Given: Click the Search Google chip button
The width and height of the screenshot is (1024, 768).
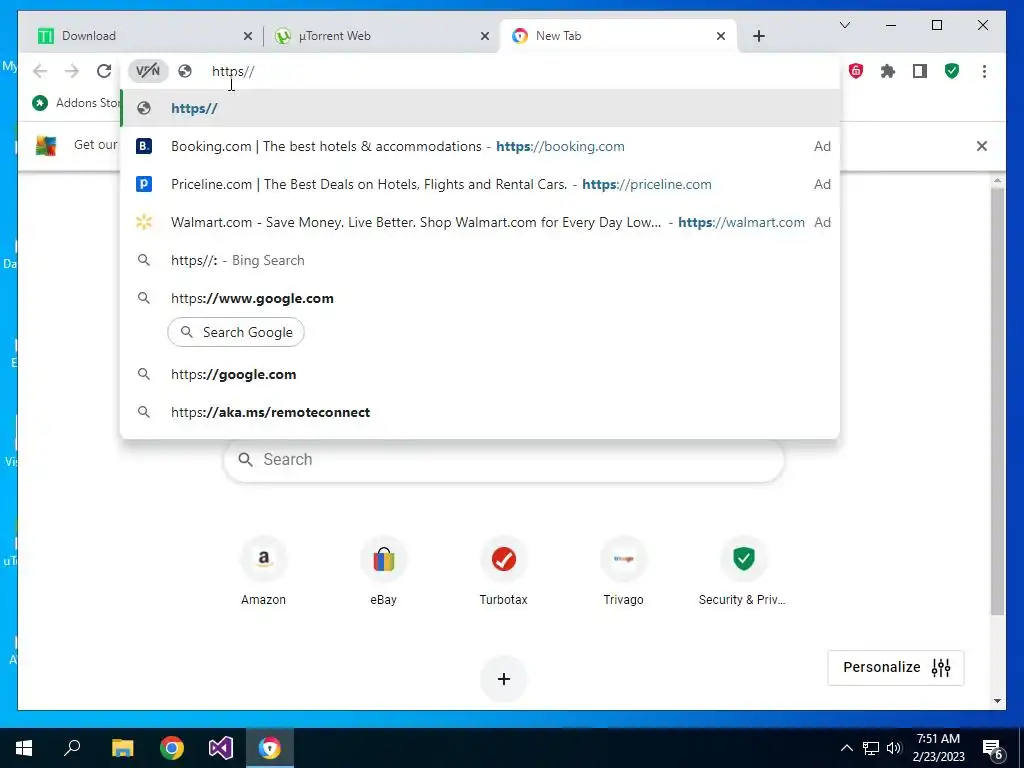Looking at the screenshot, I should 236,332.
